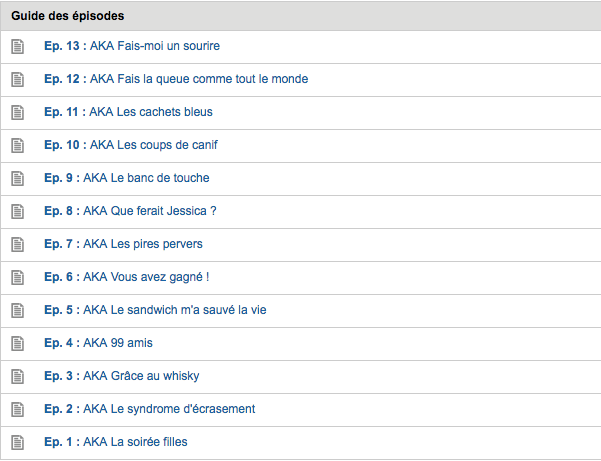
Task: Open AKA Les coups de canif episode
Action: click(131, 145)
